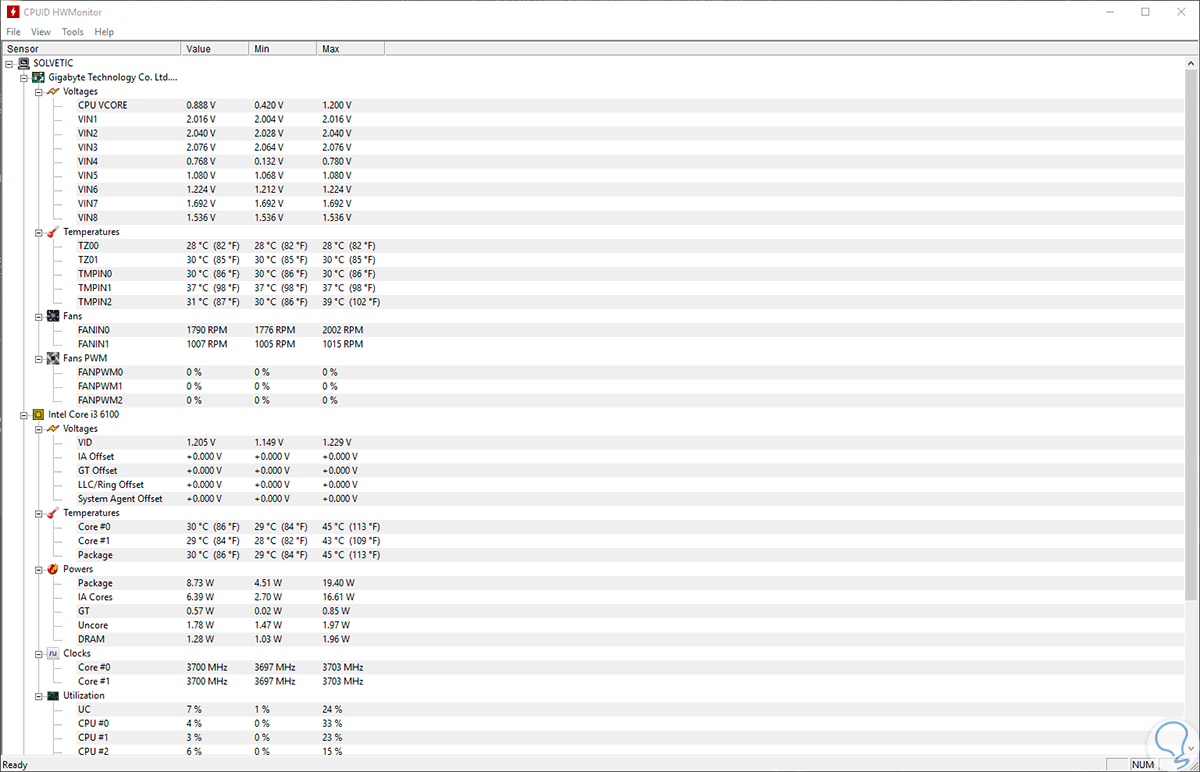Screen dimensions: 1200x772
Task: Click the Fans icon next to FANIN rows
Action: click(53, 316)
